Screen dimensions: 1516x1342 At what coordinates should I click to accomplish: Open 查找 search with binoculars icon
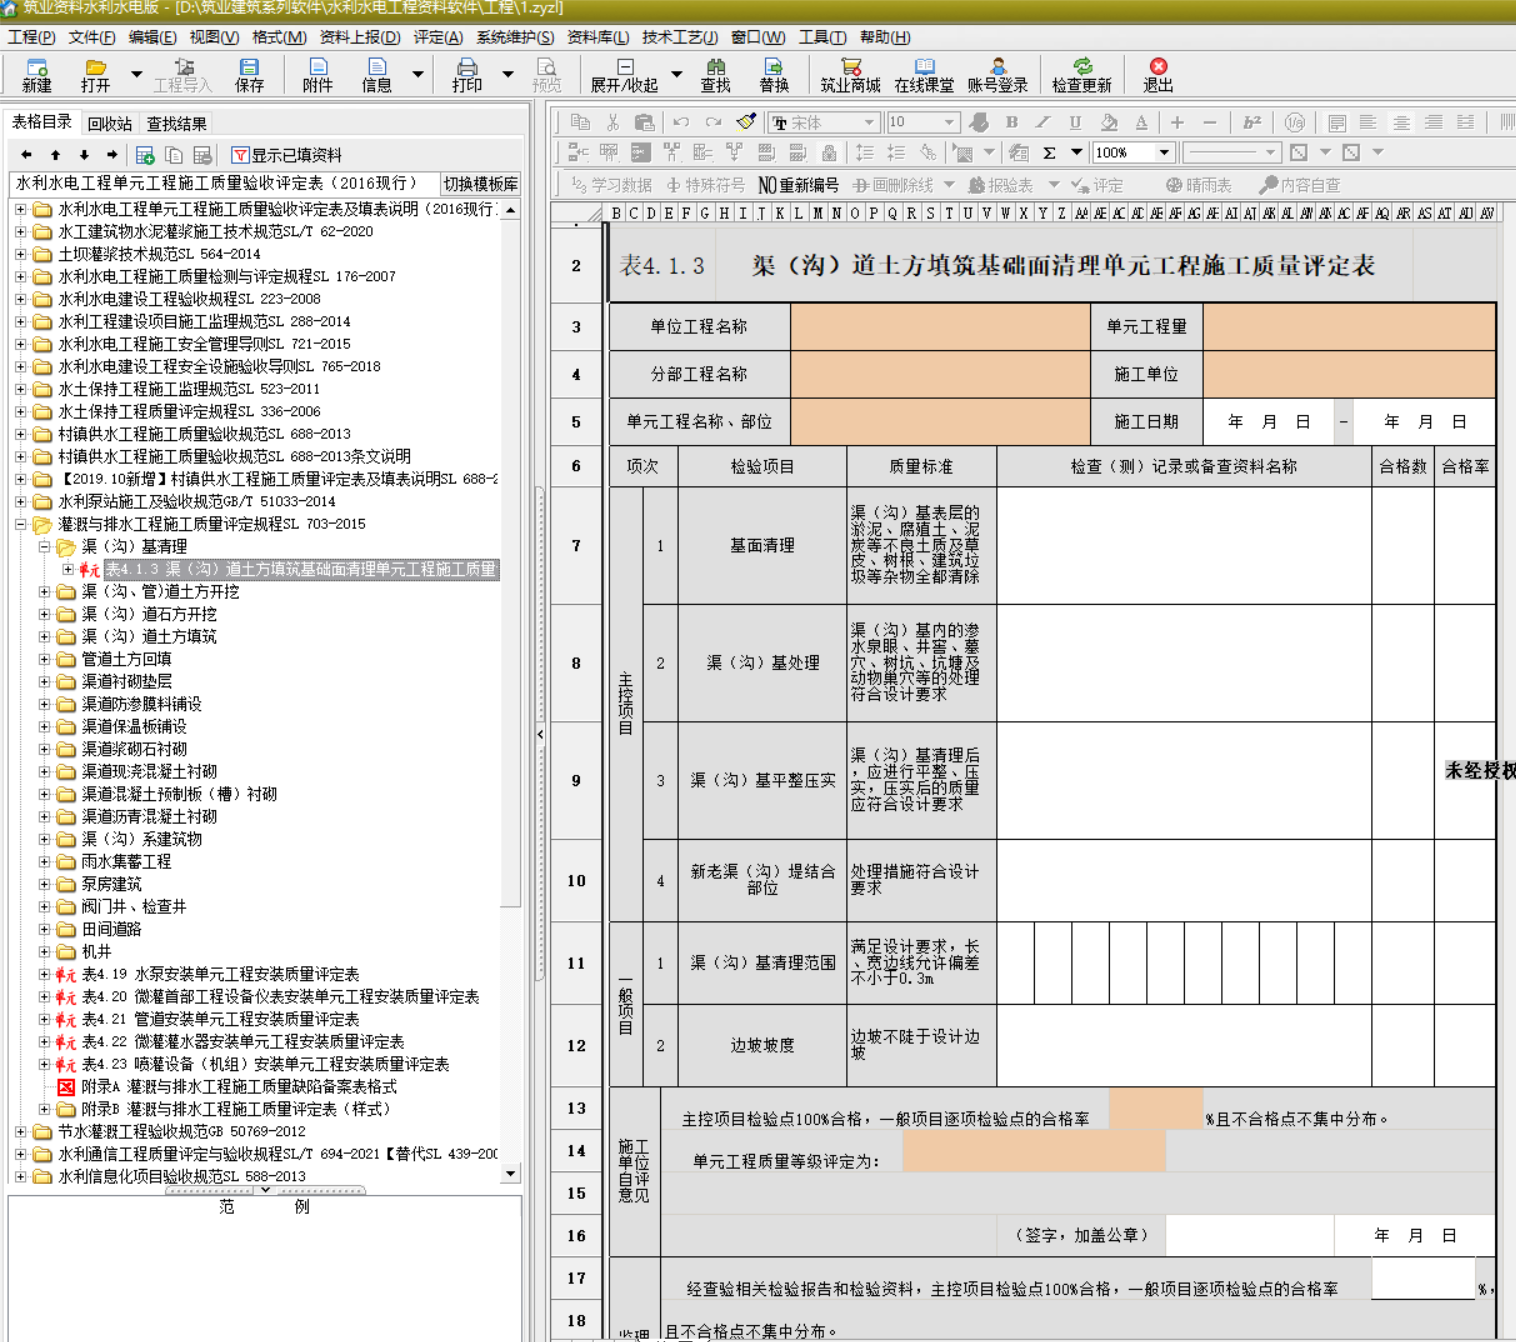pyautogui.click(x=715, y=75)
